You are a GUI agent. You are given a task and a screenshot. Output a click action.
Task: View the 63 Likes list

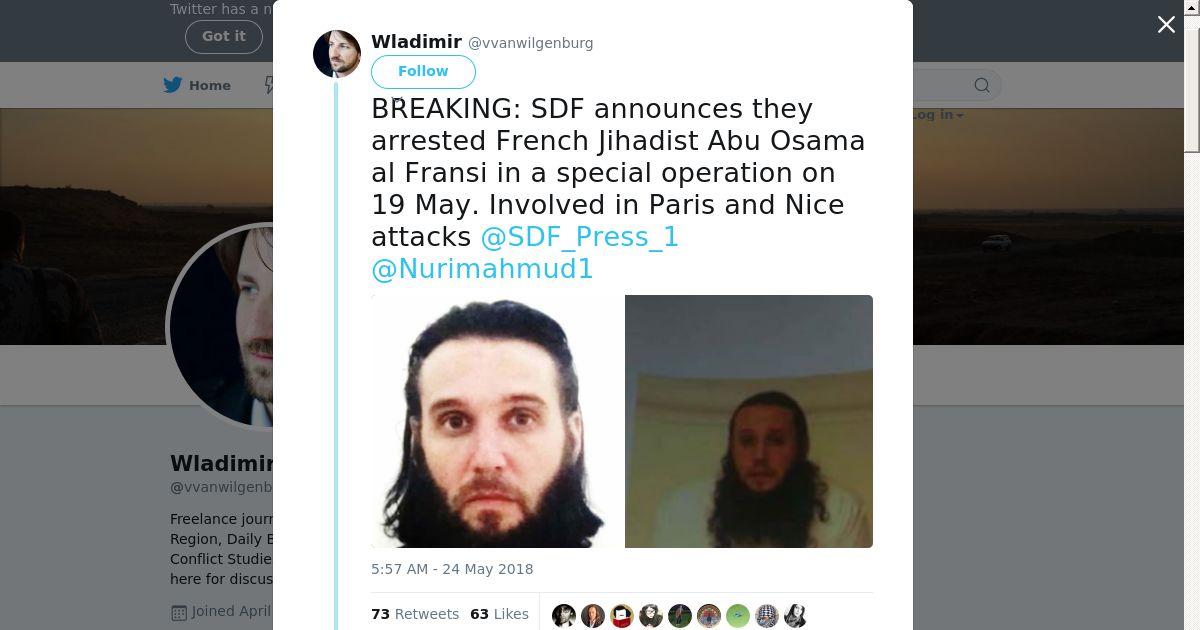click(499, 614)
